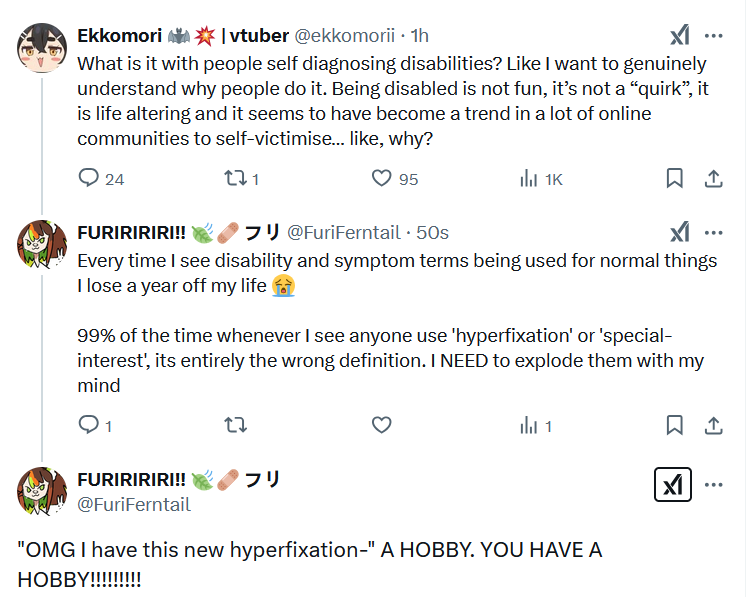Image resolution: width=752 pixels, height=597 pixels.
Task: Open more menu on the hobby tweet
Action: pos(713,485)
